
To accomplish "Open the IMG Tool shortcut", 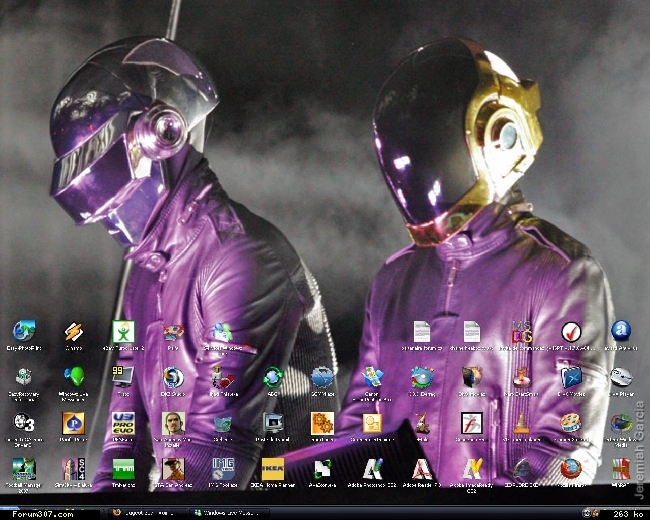I will 223,469.
